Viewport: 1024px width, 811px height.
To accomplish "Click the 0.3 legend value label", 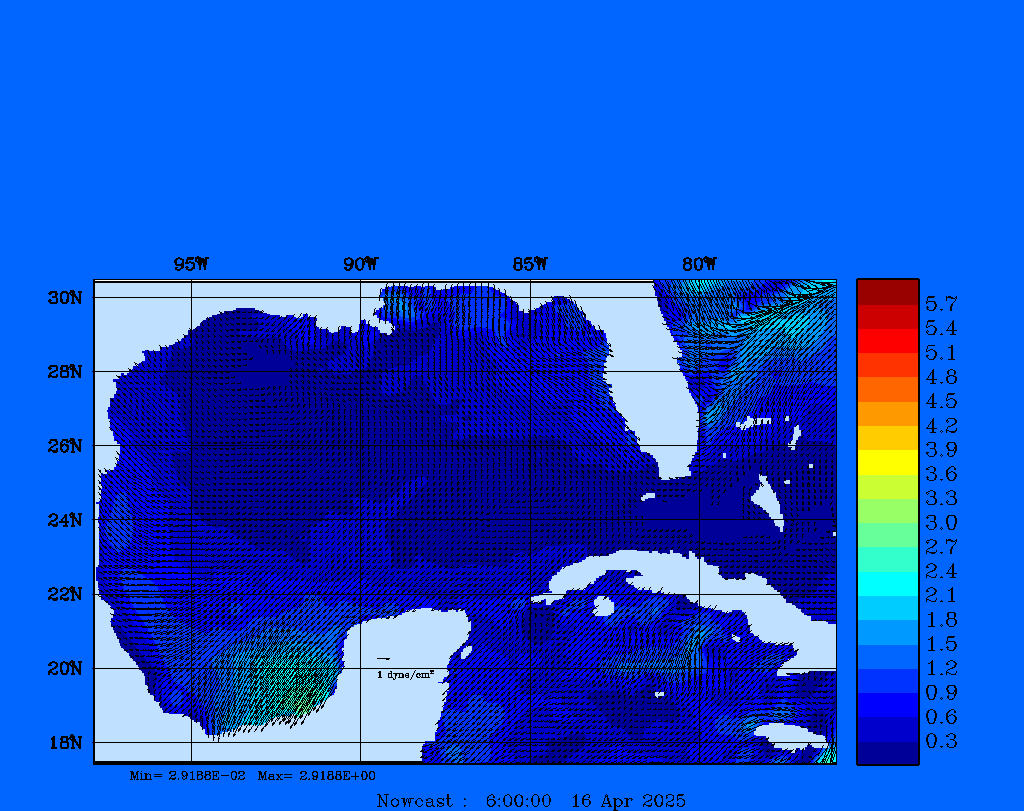I will [x=941, y=741].
